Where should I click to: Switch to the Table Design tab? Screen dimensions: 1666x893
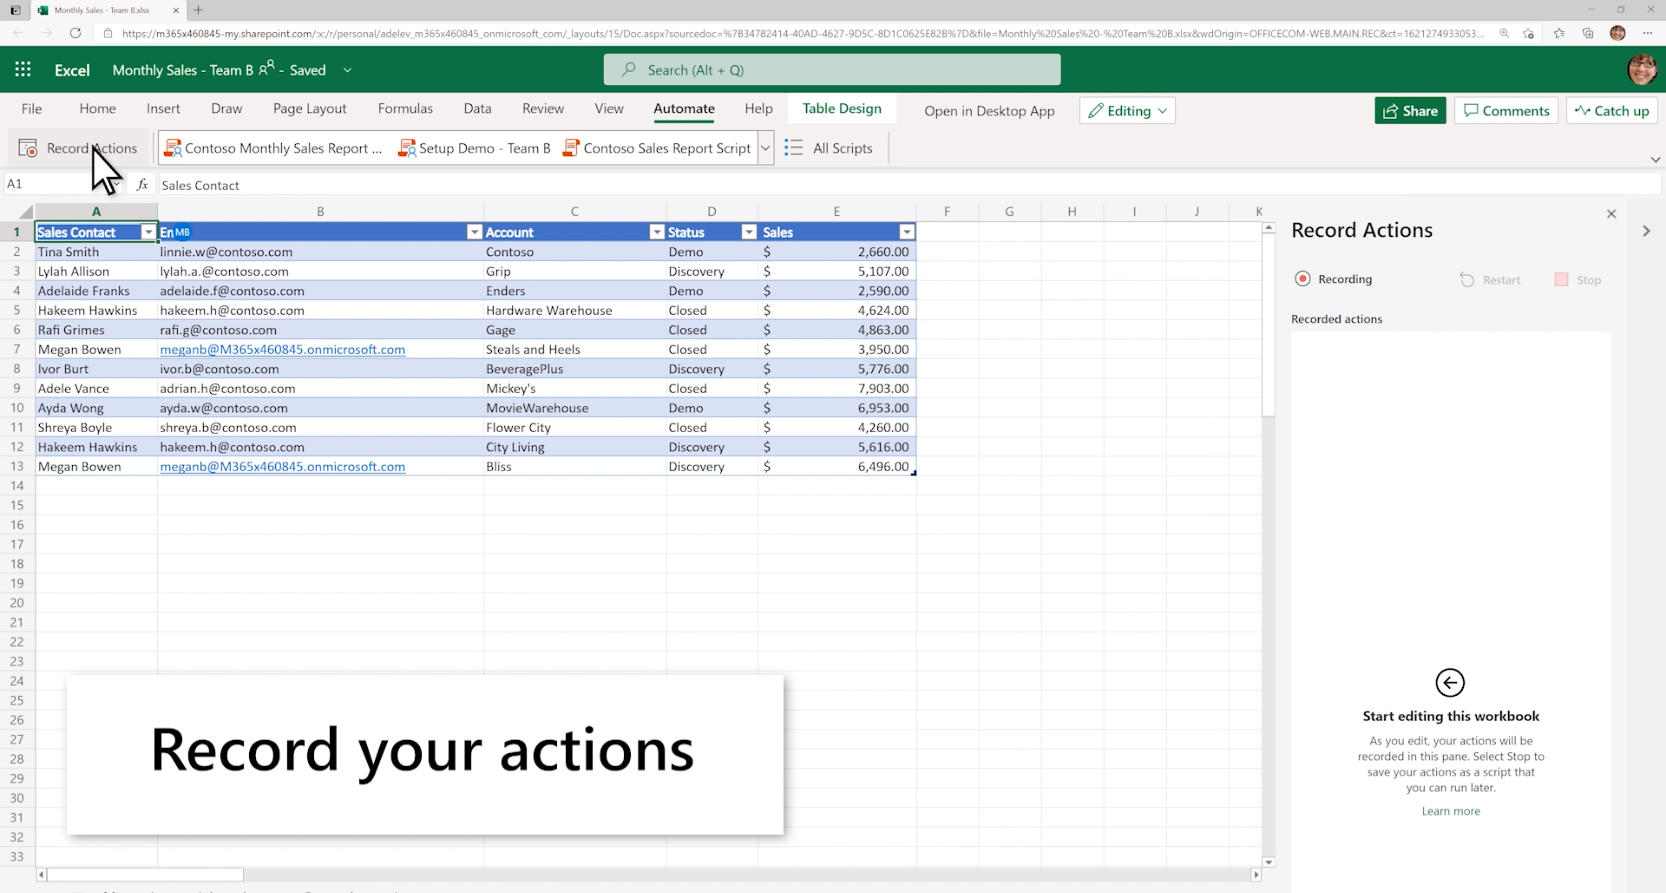tap(842, 108)
